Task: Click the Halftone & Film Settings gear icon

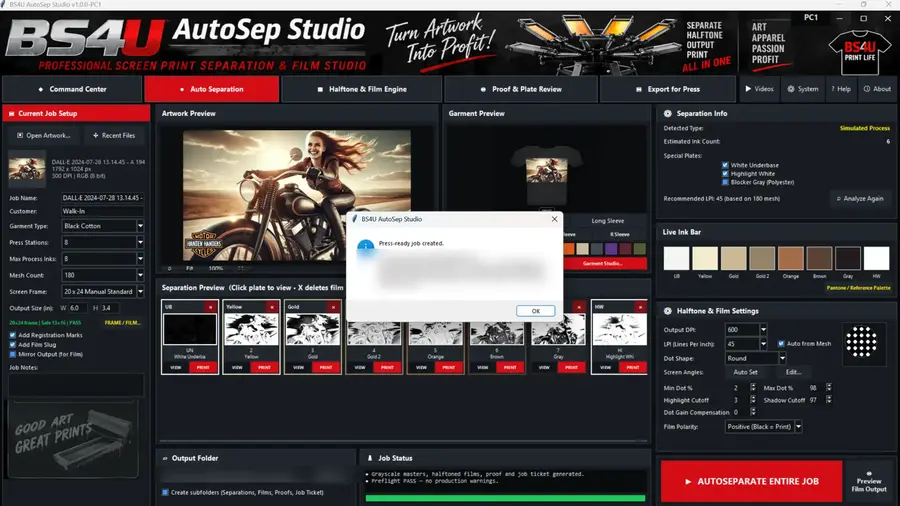Action: coord(668,311)
